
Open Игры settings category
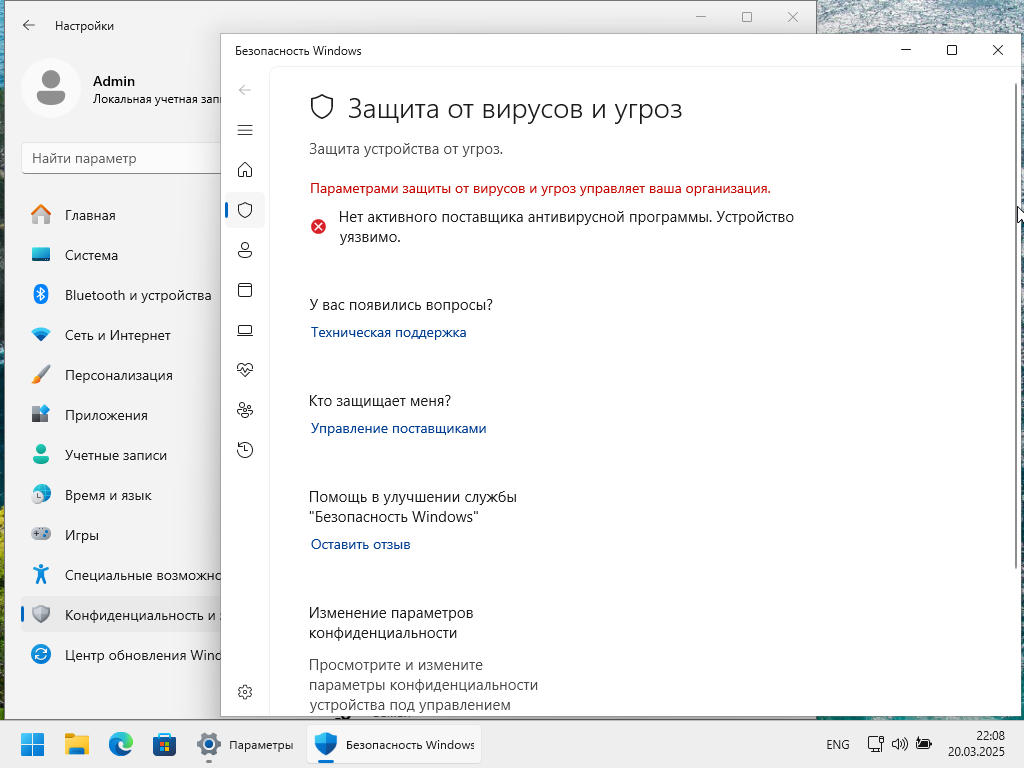coord(121,535)
